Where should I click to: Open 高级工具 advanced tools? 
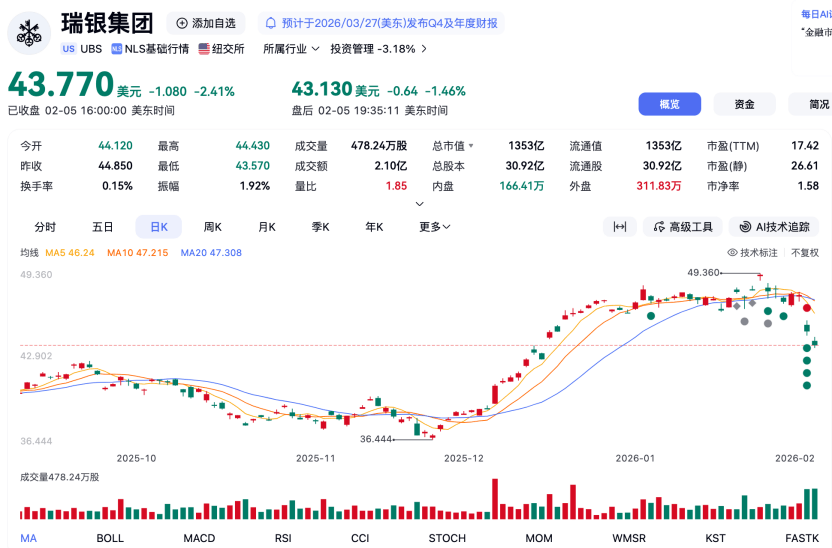click(683, 227)
